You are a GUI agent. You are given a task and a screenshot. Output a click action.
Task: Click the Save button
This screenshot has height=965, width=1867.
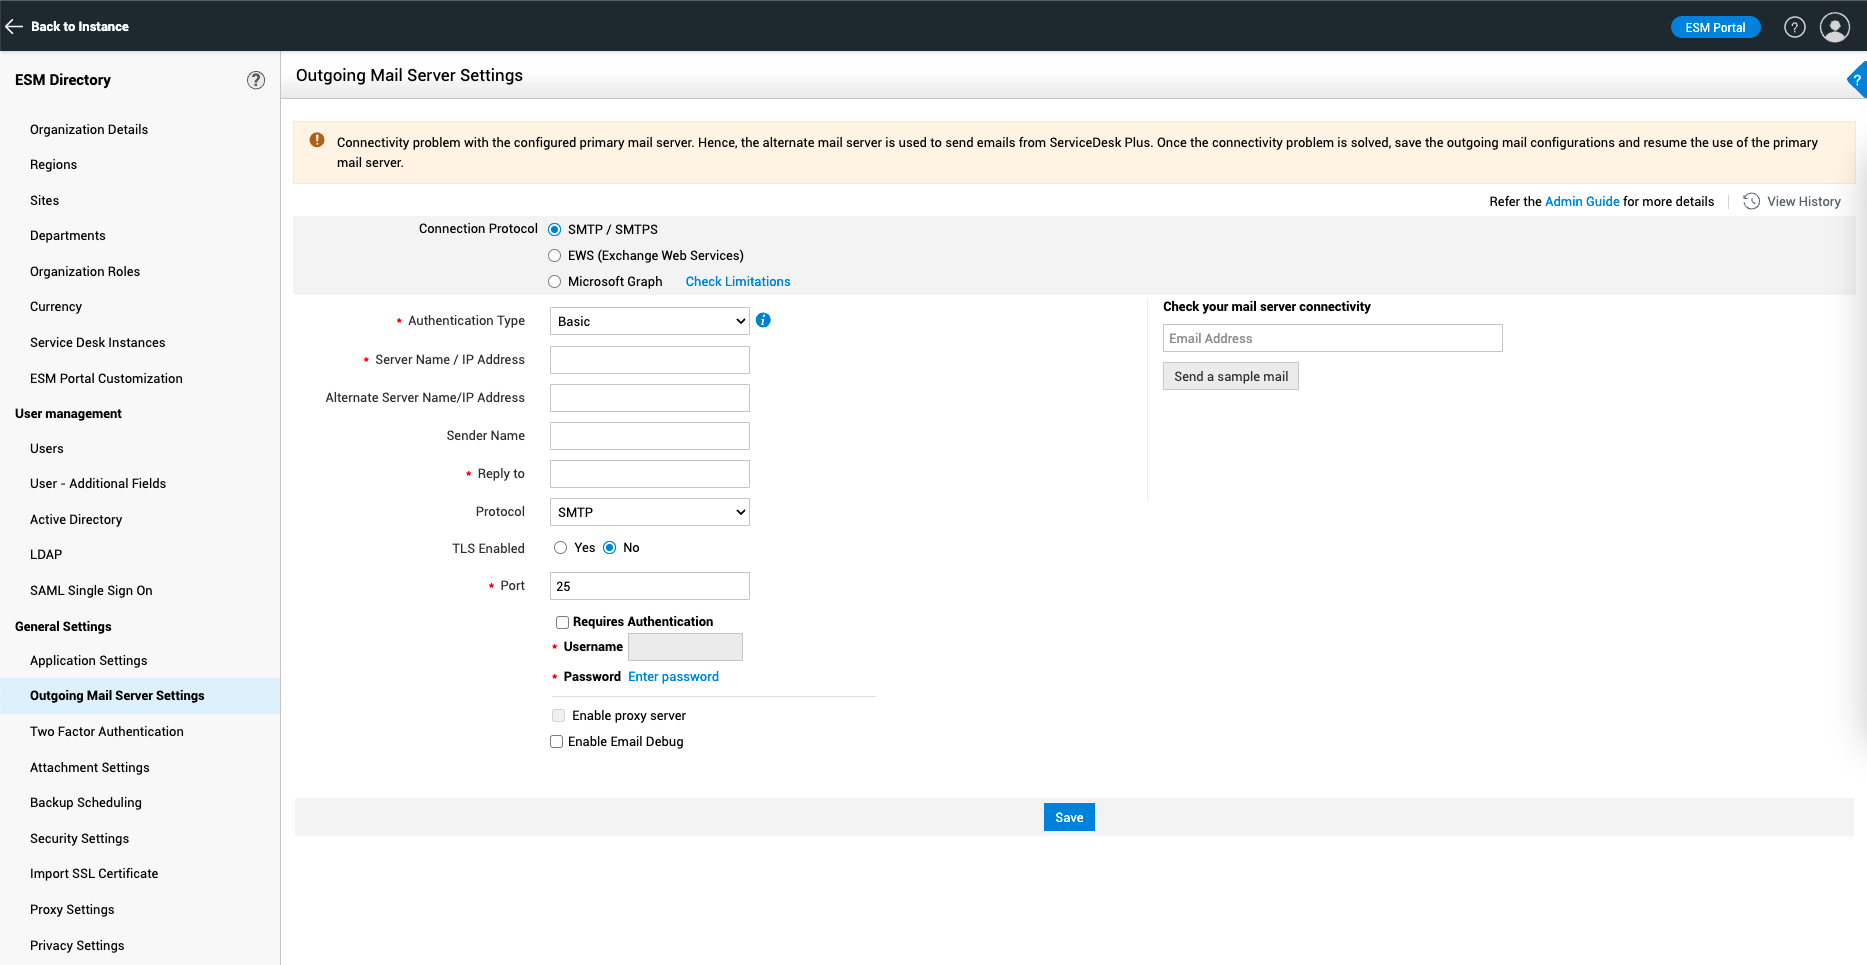point(1069,817)
